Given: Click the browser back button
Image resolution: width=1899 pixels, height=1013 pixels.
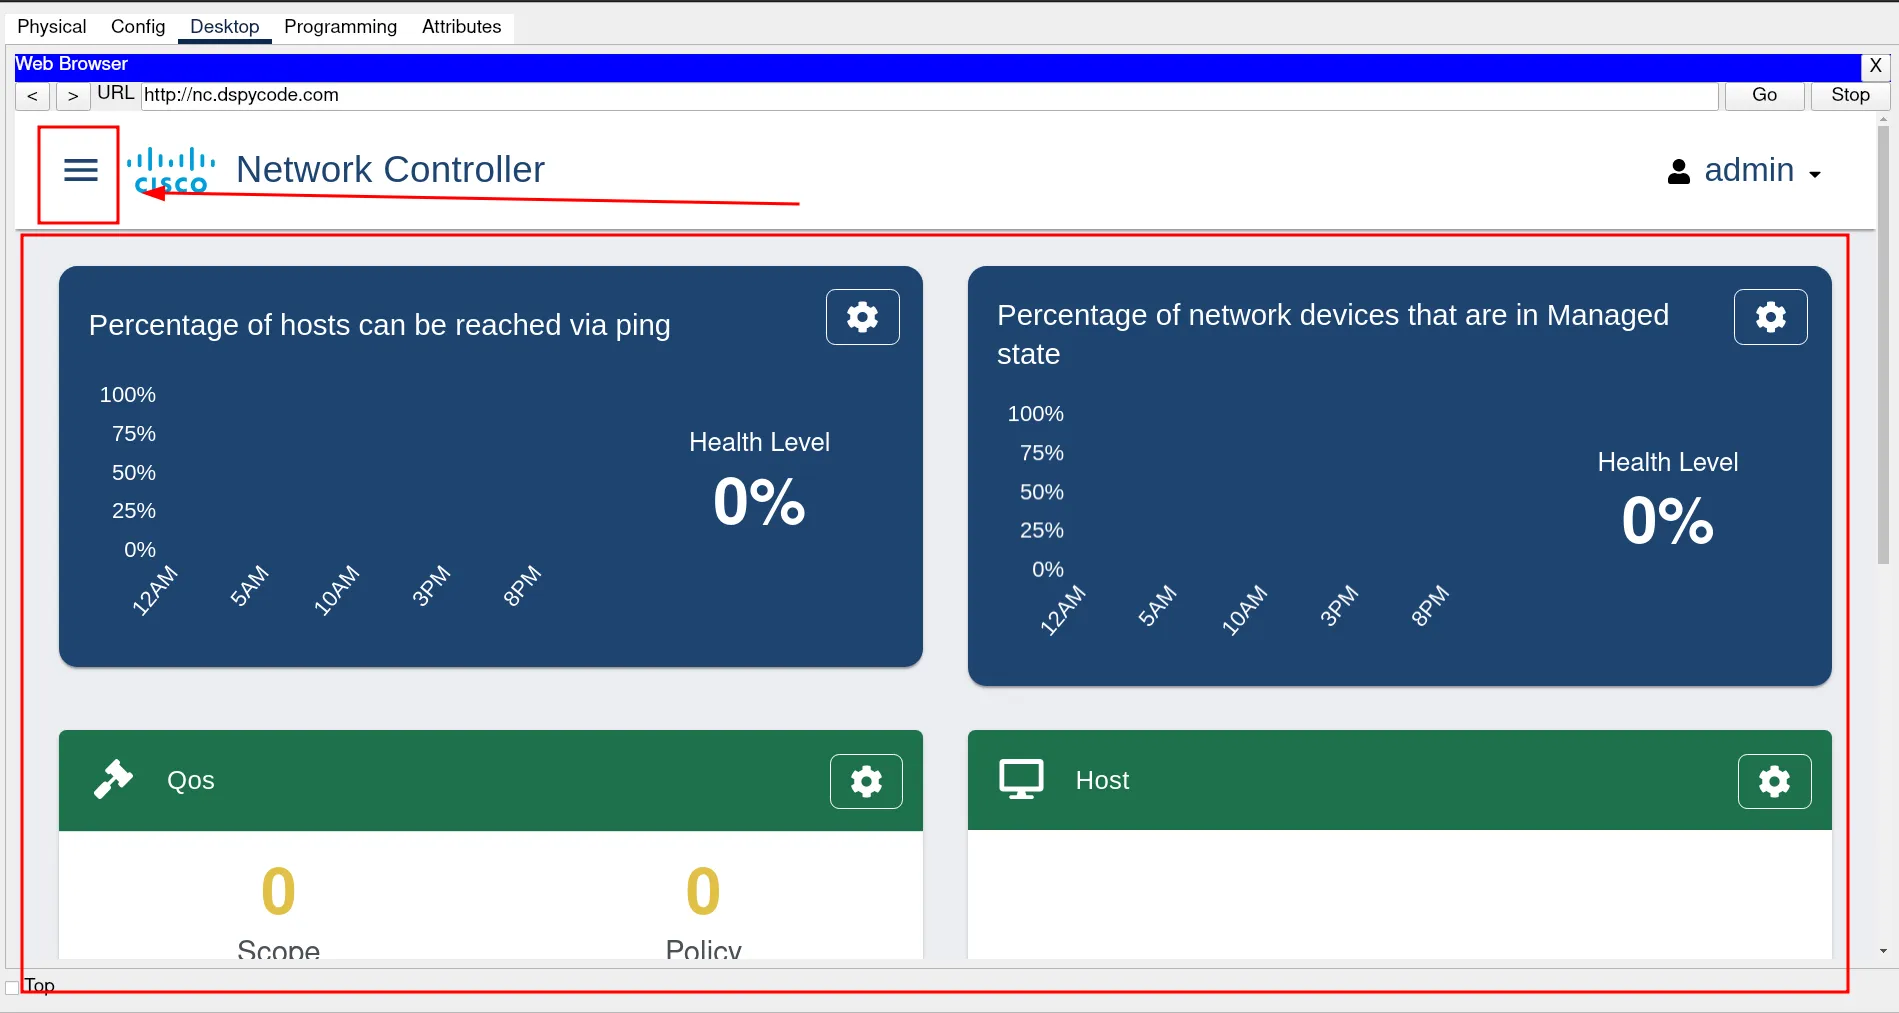Looking at the screenshot, I should pos(33,96).
